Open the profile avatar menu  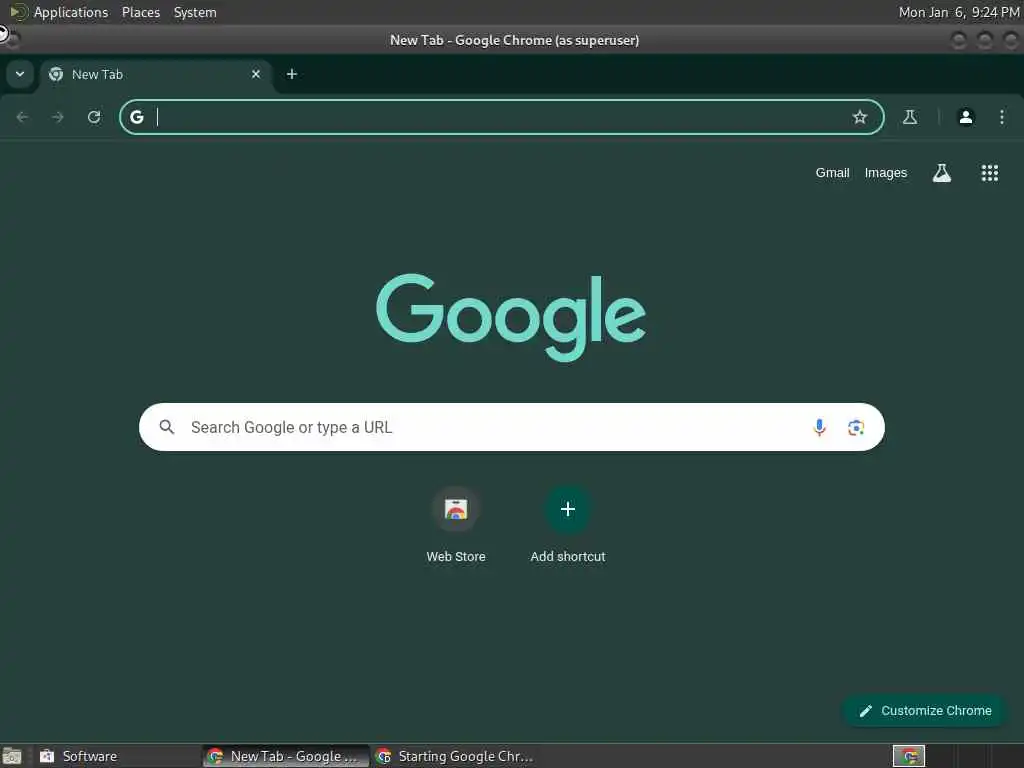(966, 117)
